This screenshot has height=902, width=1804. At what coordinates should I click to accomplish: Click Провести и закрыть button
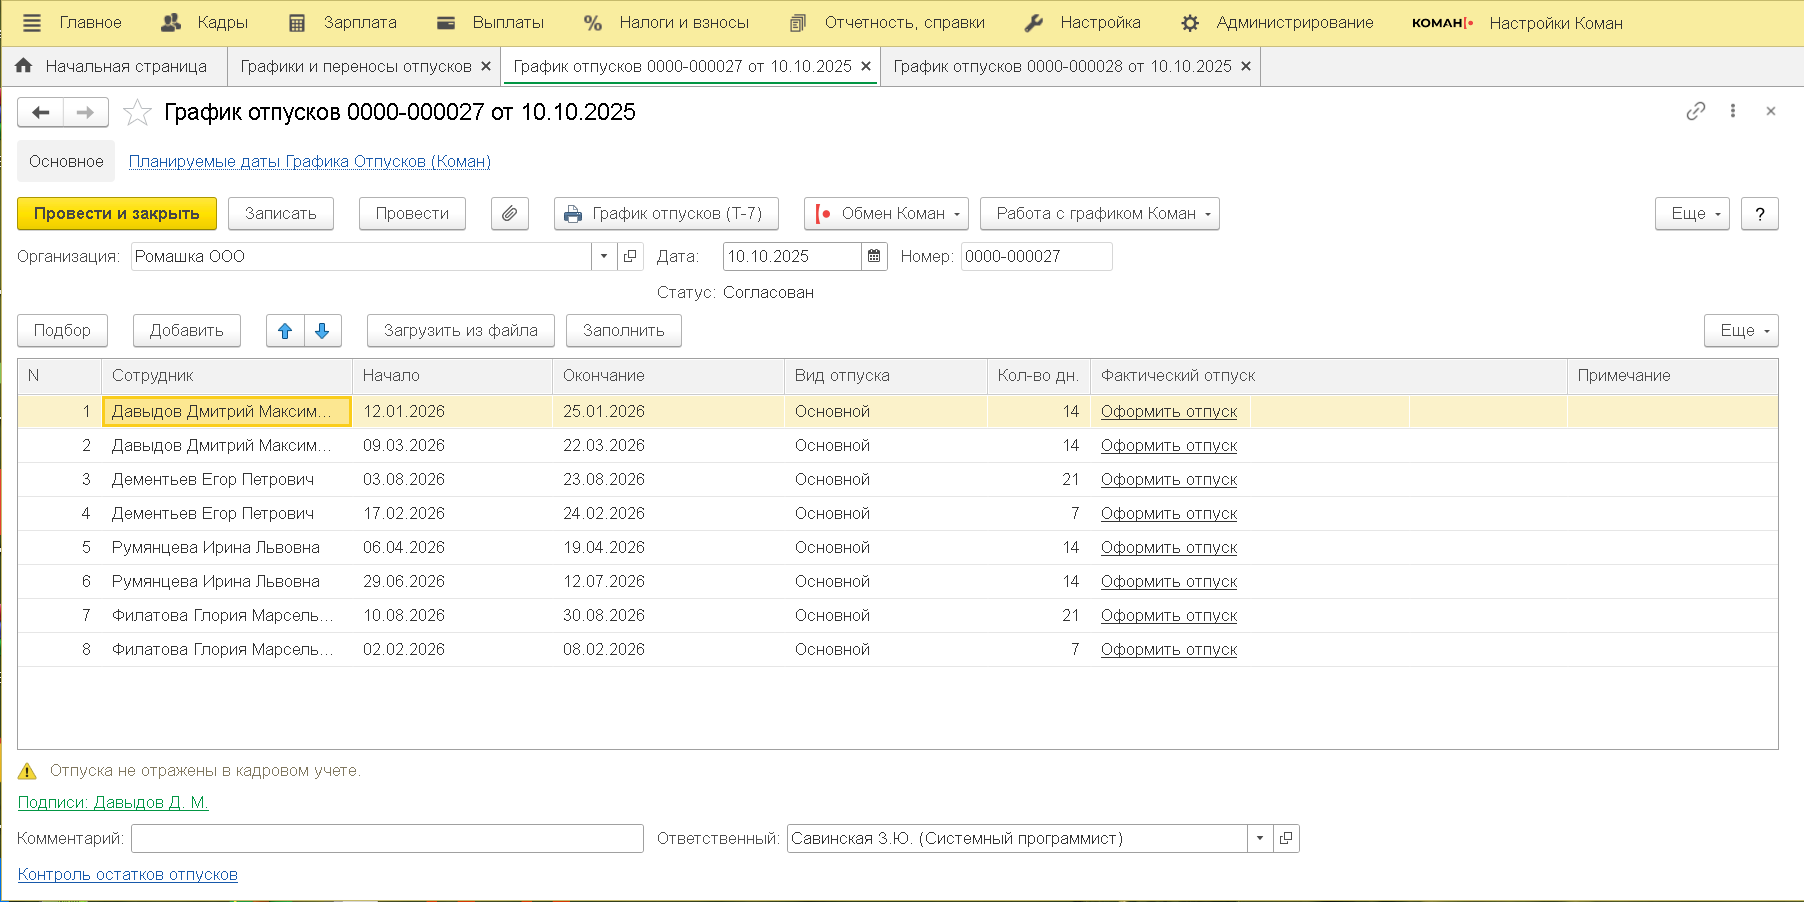(x=117, y=214)
